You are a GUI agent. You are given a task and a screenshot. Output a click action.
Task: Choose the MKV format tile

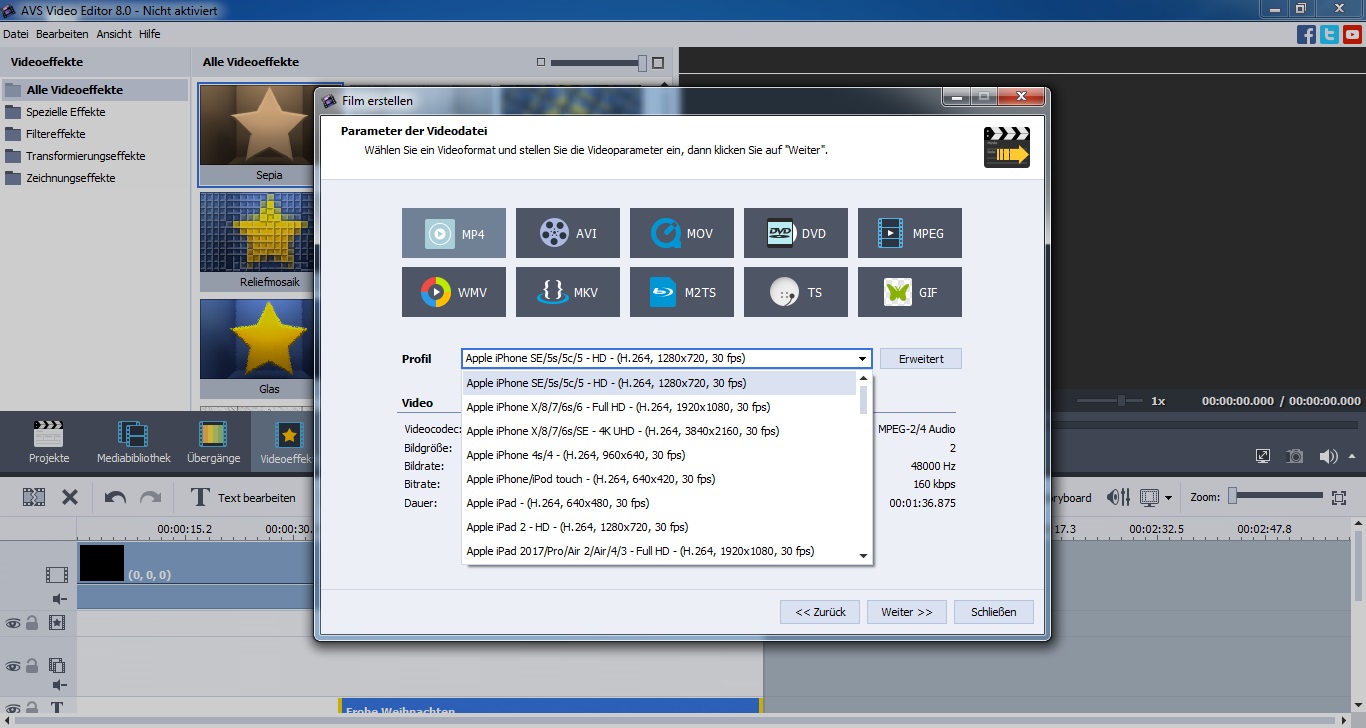pyautogui.click(x=568, y=292)
